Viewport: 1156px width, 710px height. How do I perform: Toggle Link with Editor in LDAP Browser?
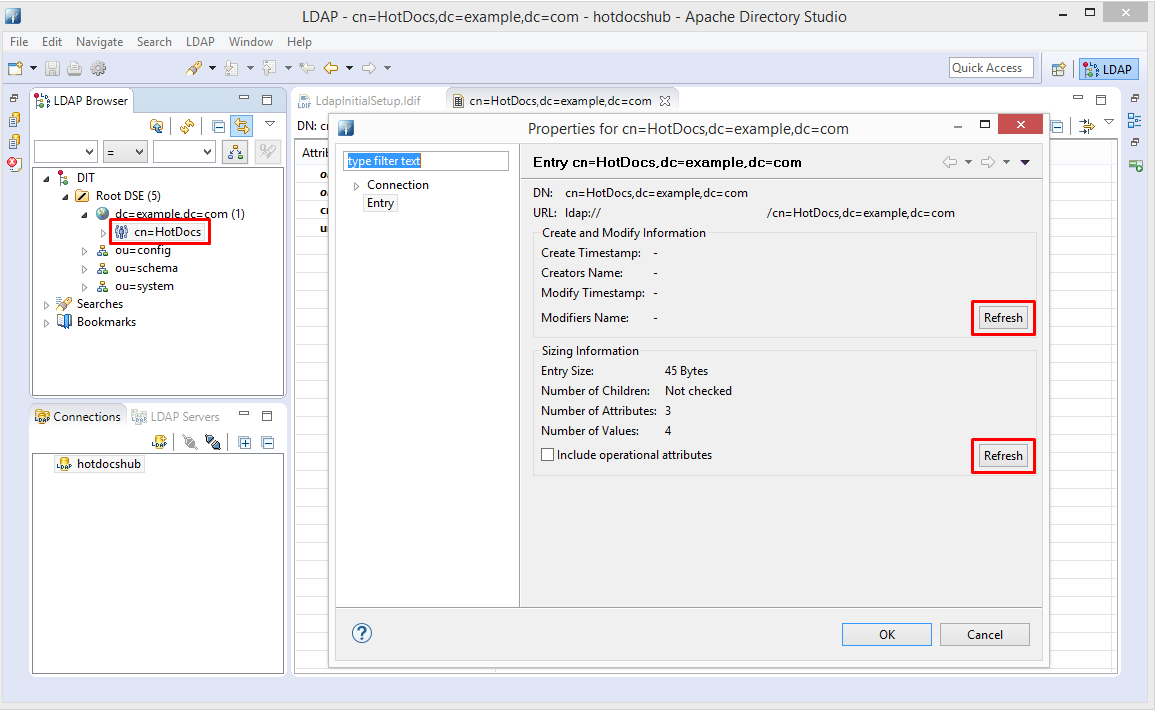click(x=241, y=126)
